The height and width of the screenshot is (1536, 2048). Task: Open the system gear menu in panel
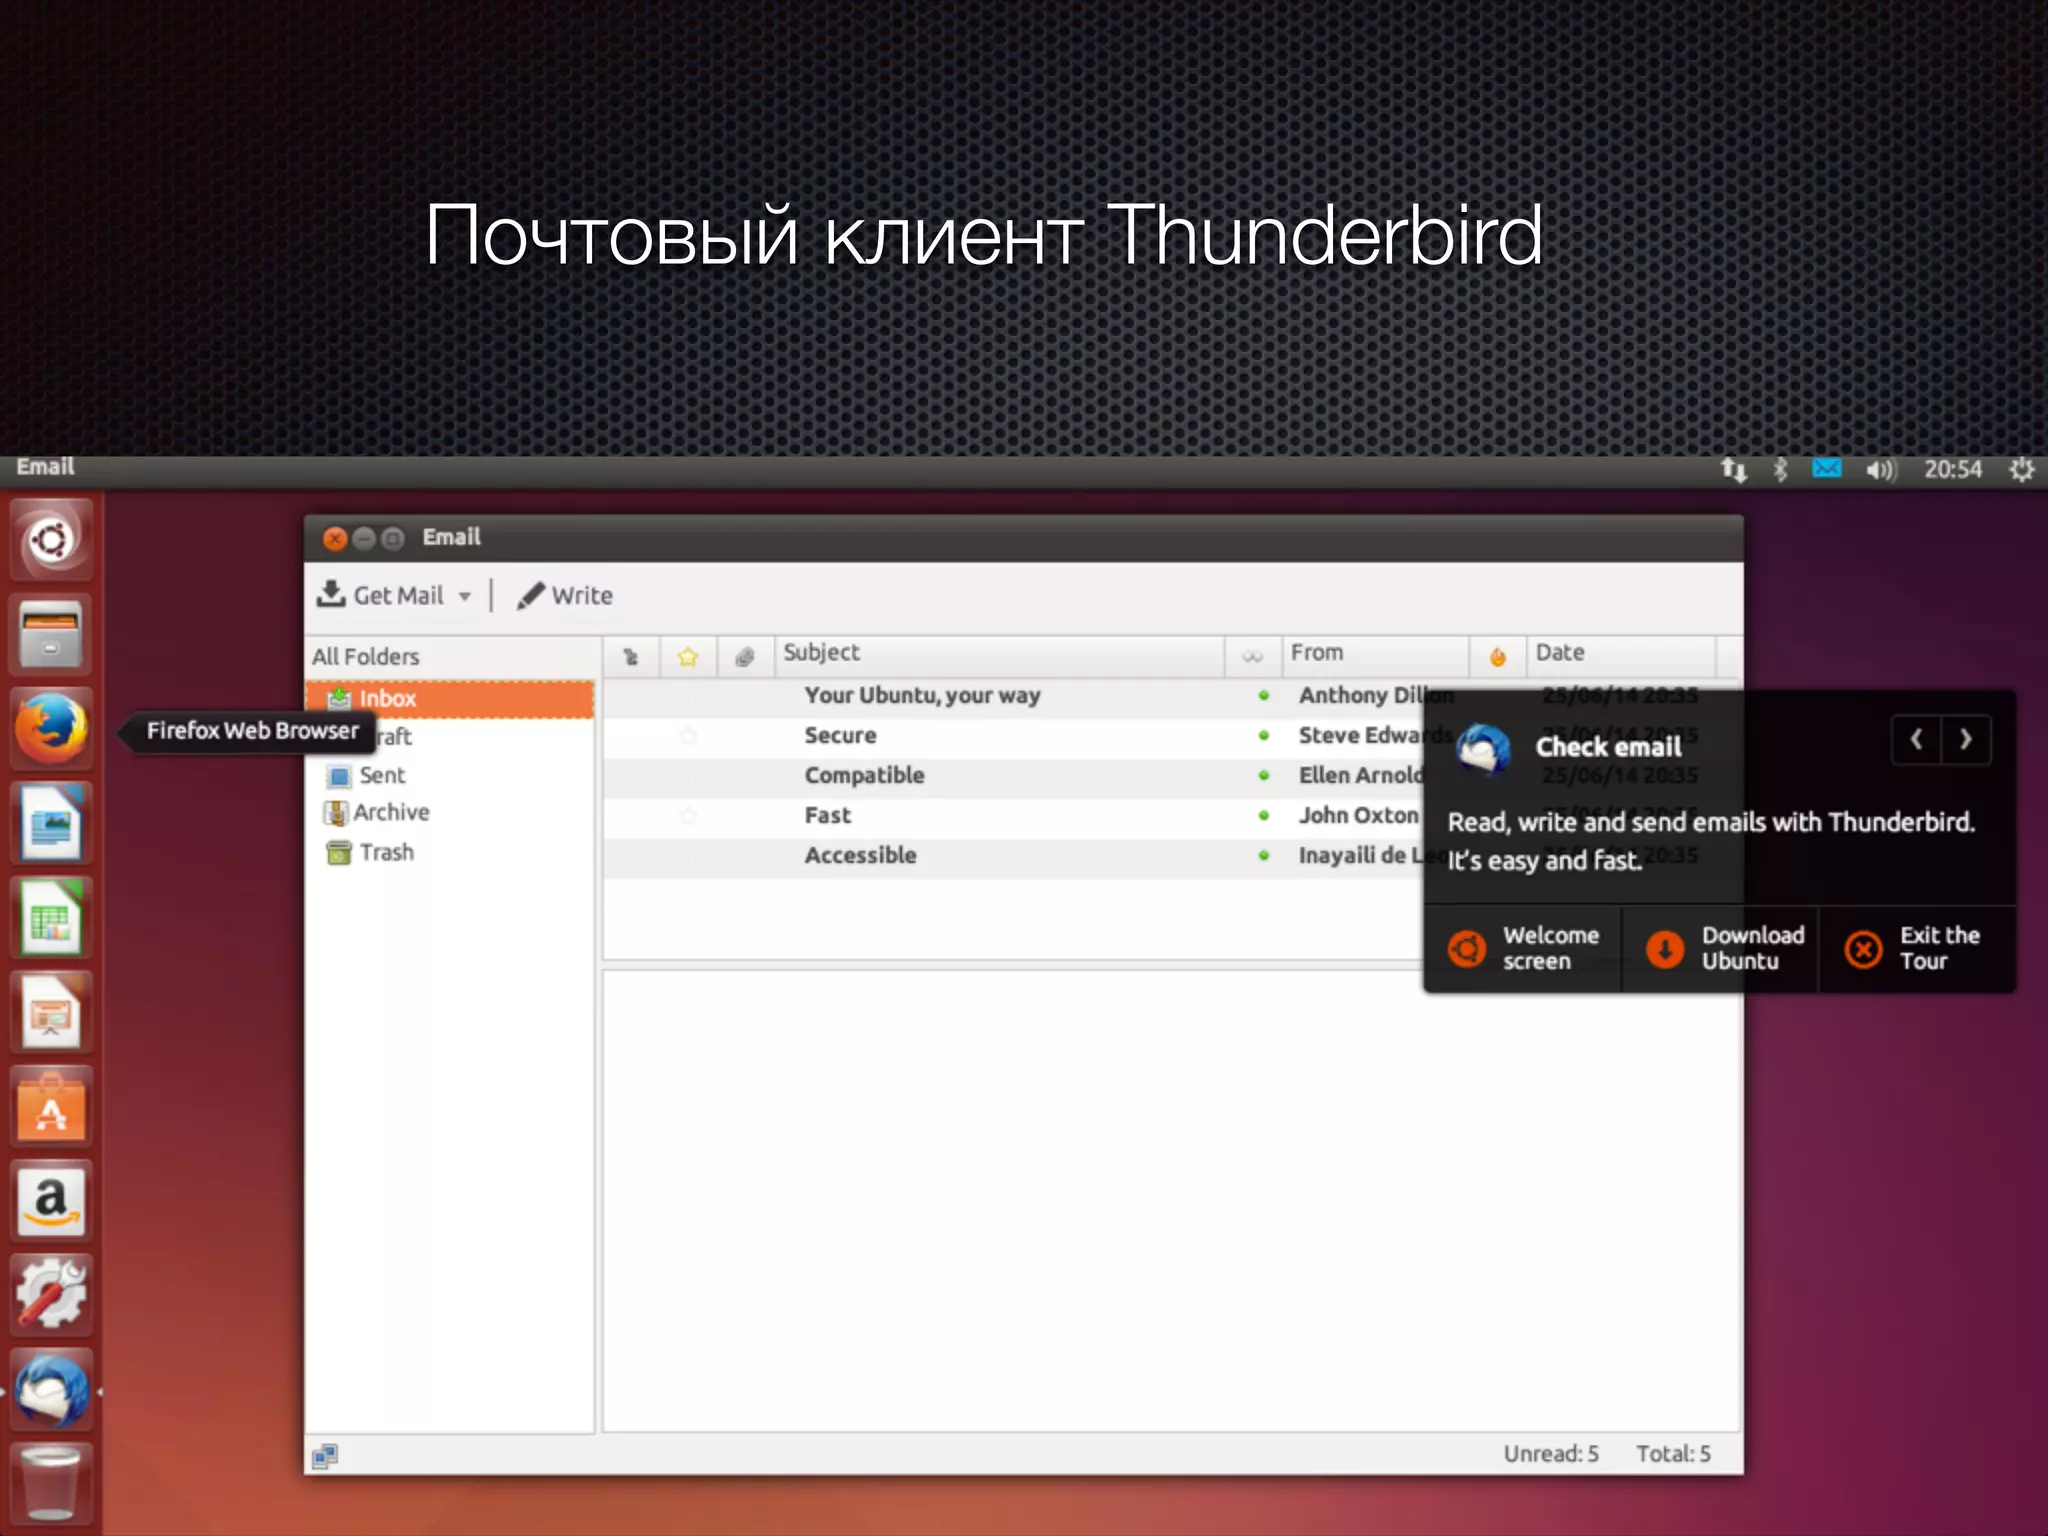(2022, 469)
